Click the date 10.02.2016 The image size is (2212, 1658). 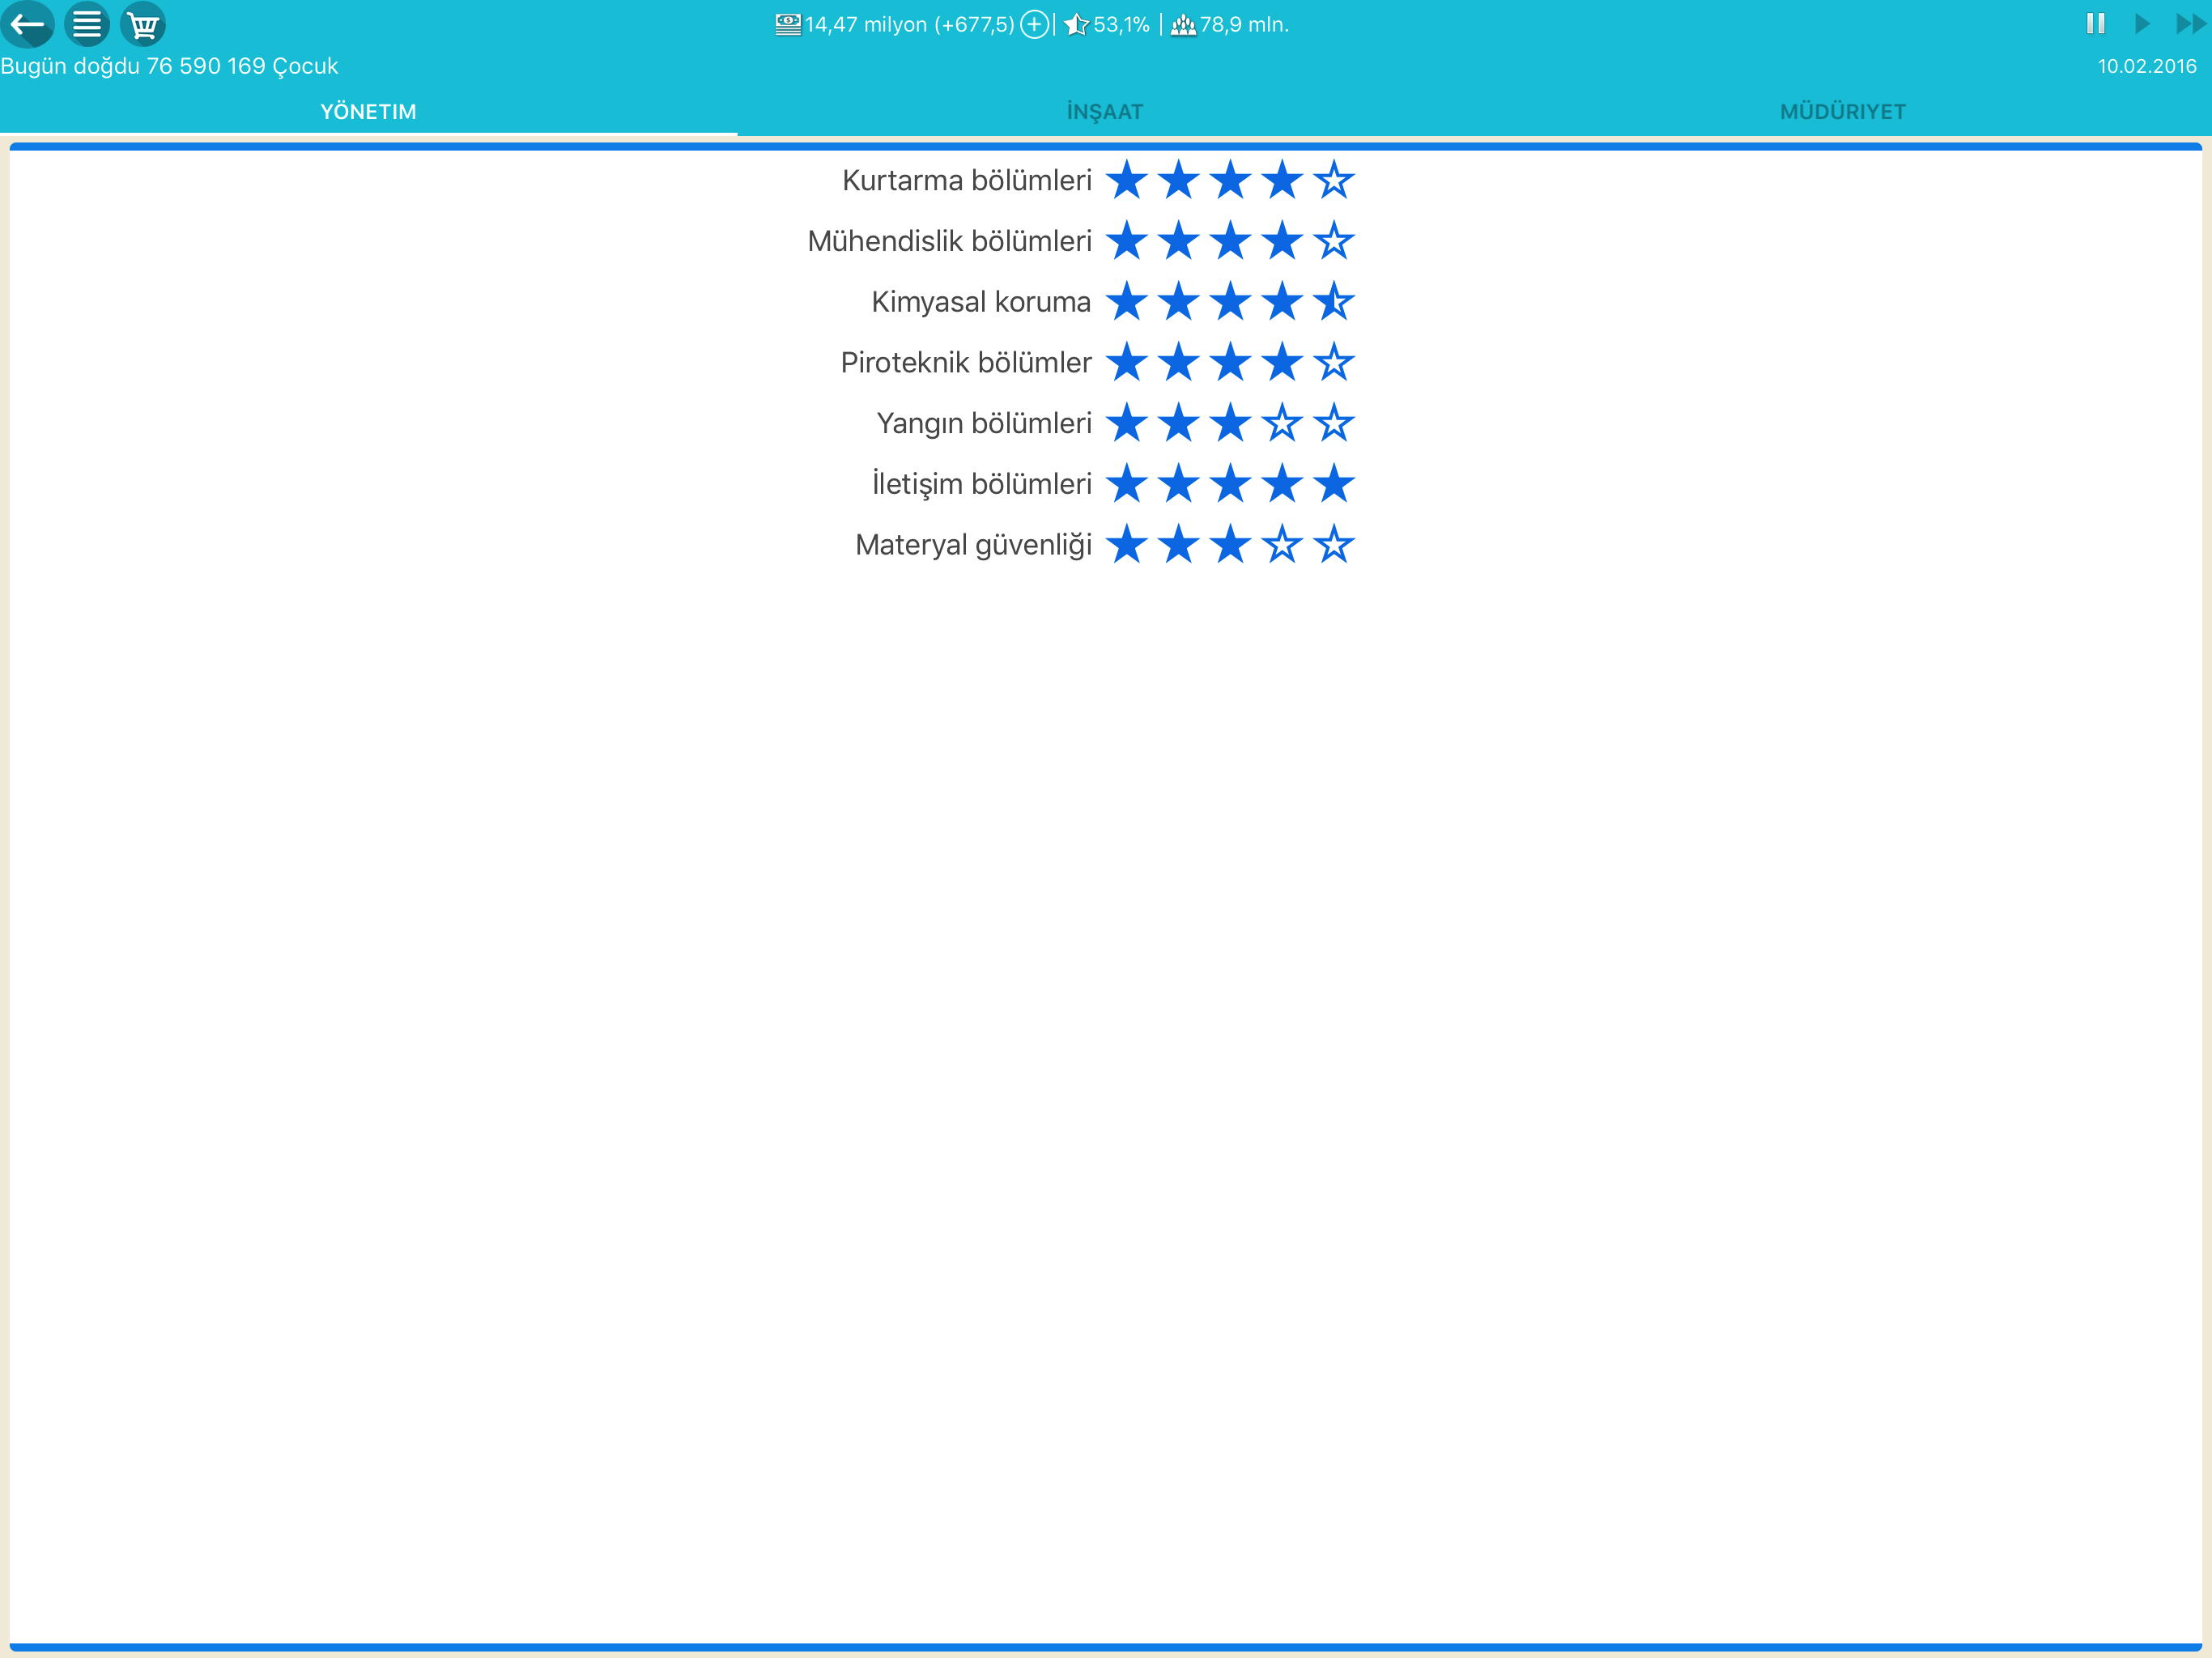(x=2147, y=66)
